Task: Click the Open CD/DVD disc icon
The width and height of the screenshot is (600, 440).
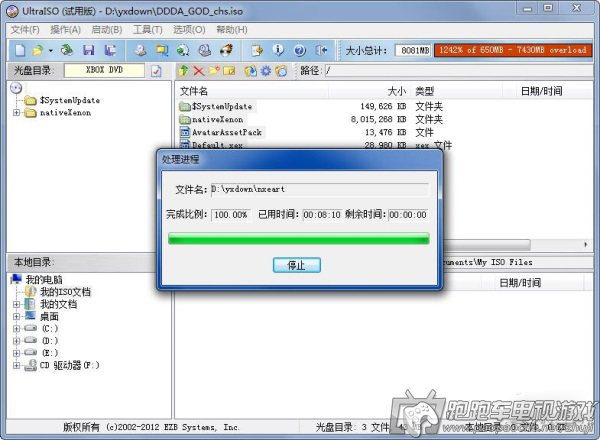Action: coord(67,50)
